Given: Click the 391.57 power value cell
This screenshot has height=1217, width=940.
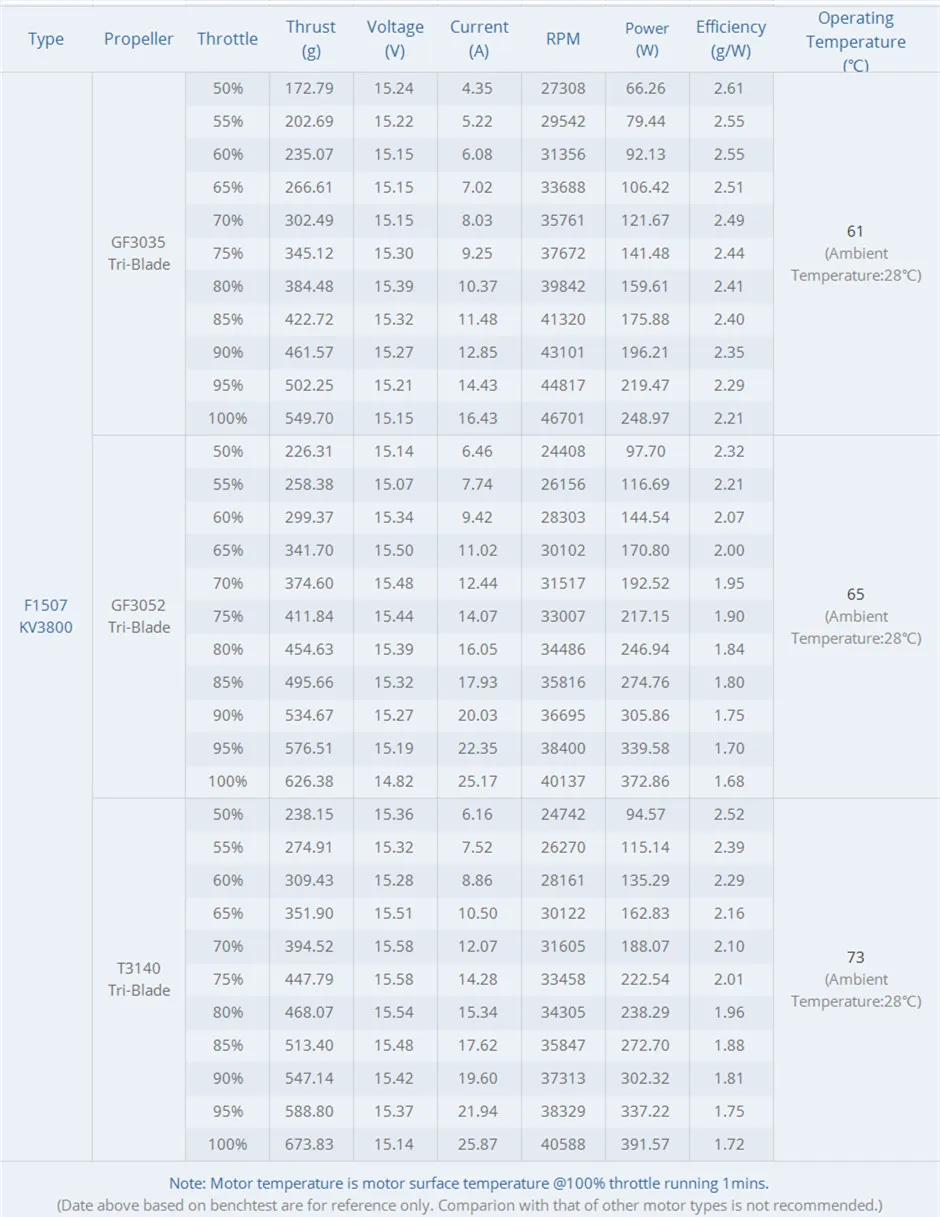Looking at the screenshot, I should point(647,1144).
